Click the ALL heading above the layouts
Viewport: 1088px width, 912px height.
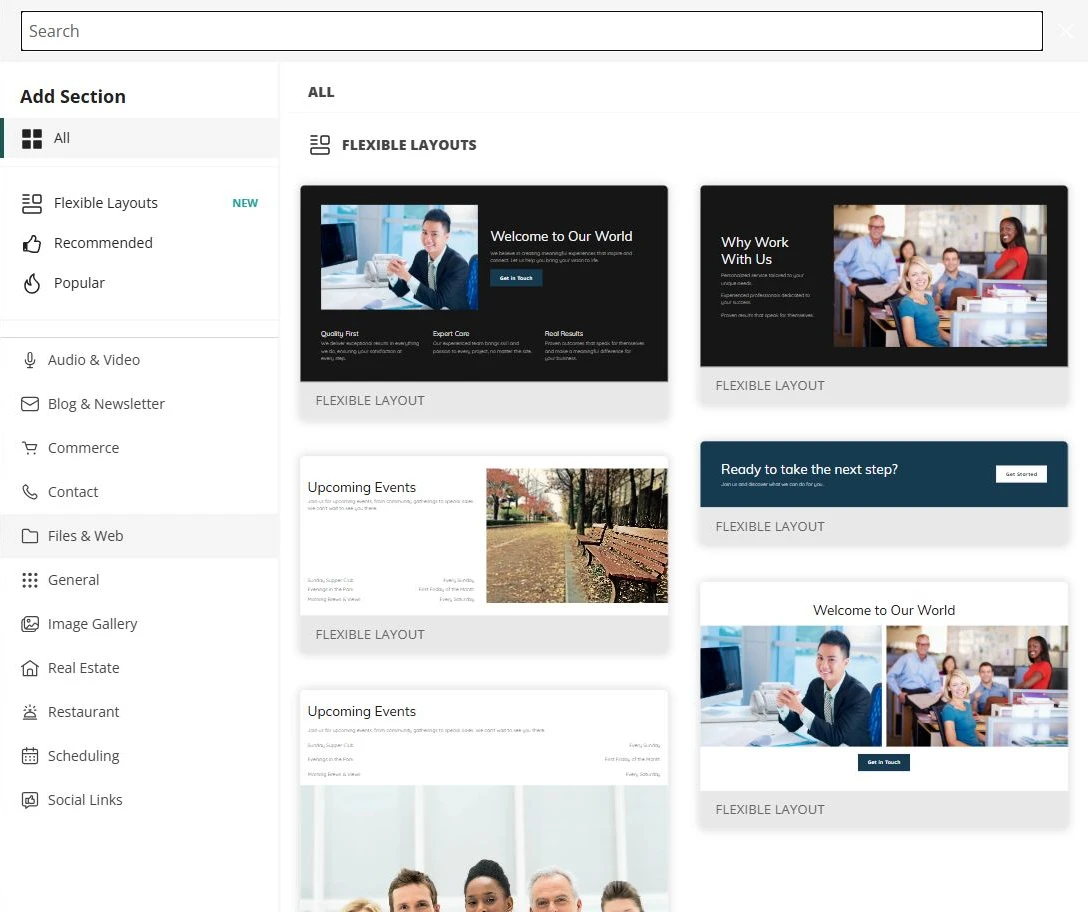tap(321, 92)
